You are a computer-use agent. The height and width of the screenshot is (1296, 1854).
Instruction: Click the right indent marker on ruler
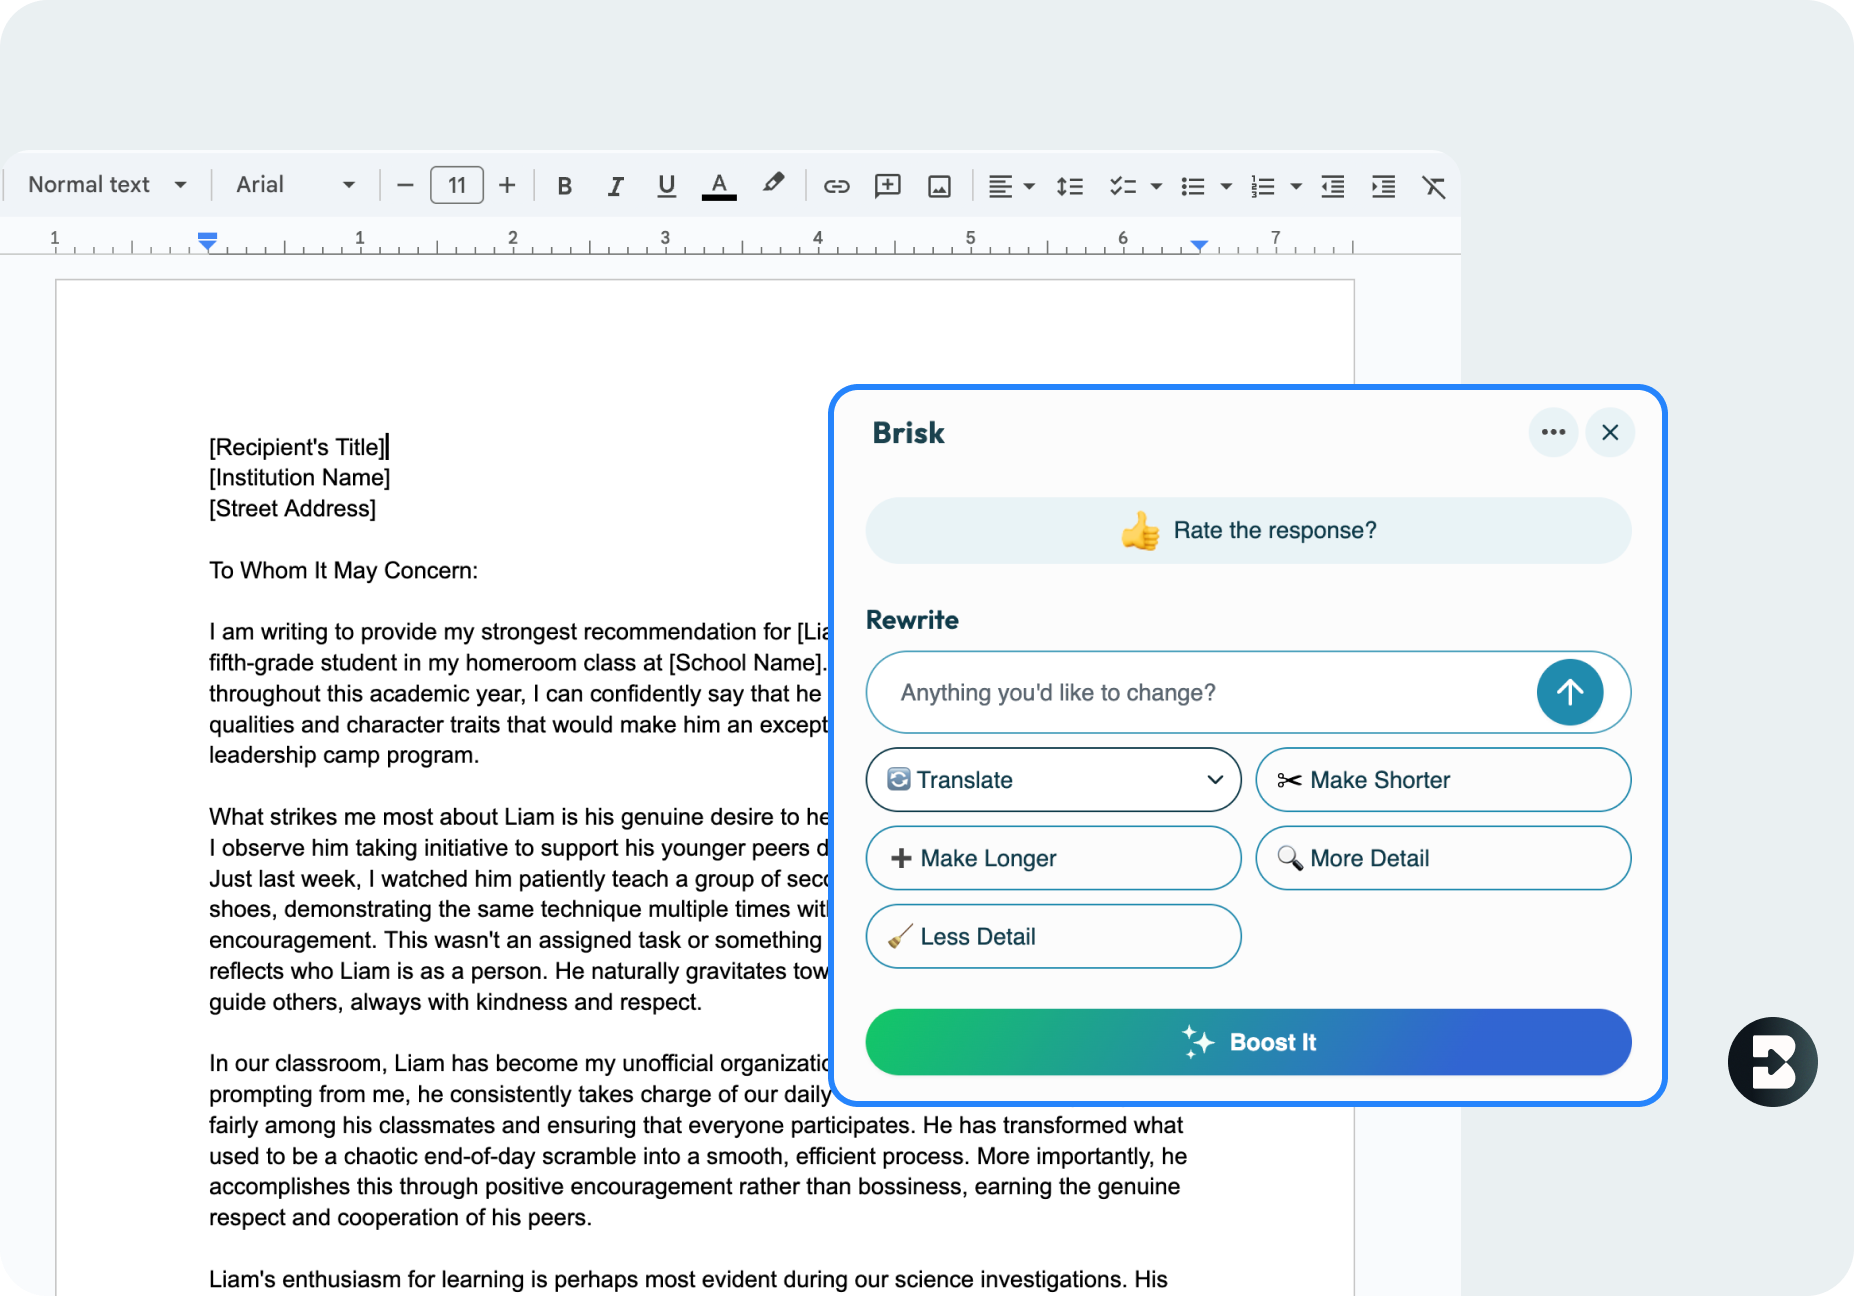tap(1199, 245)
